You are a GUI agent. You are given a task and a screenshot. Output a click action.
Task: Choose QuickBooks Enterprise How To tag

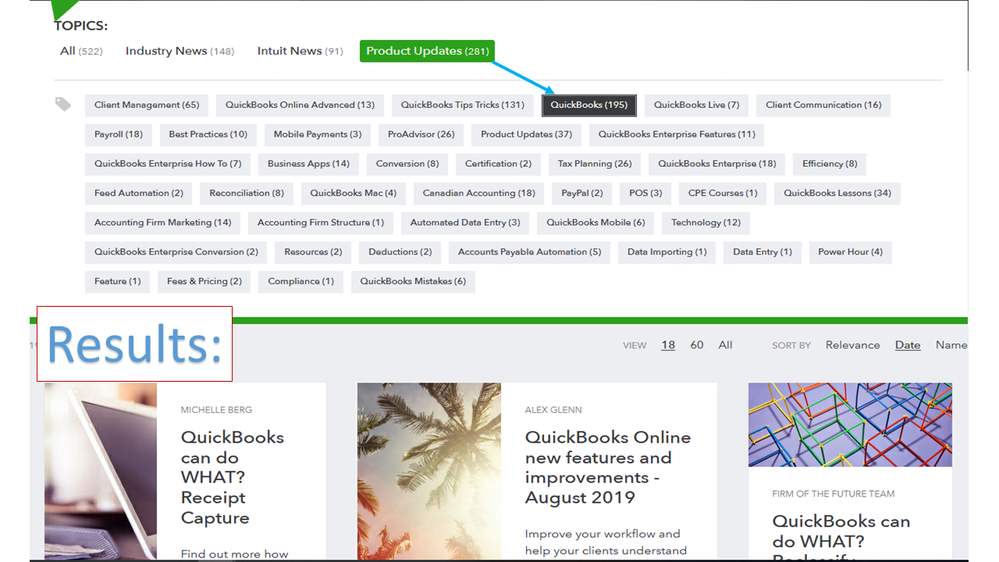click(x=168, y=164)
